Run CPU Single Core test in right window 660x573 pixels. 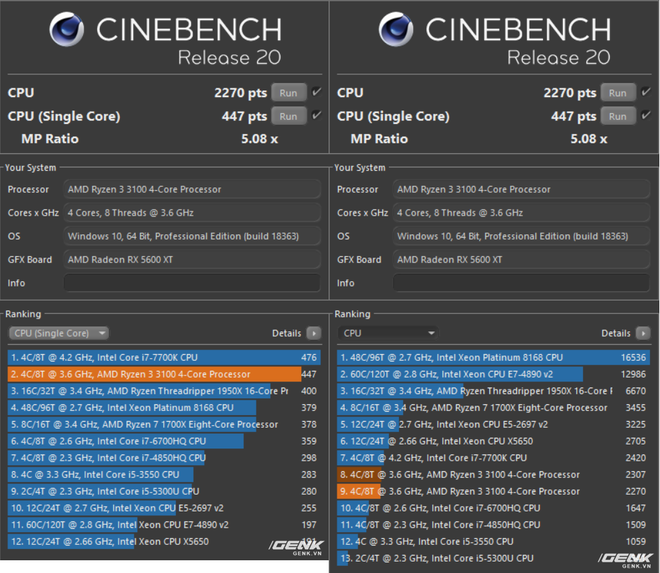coord(618,116)
